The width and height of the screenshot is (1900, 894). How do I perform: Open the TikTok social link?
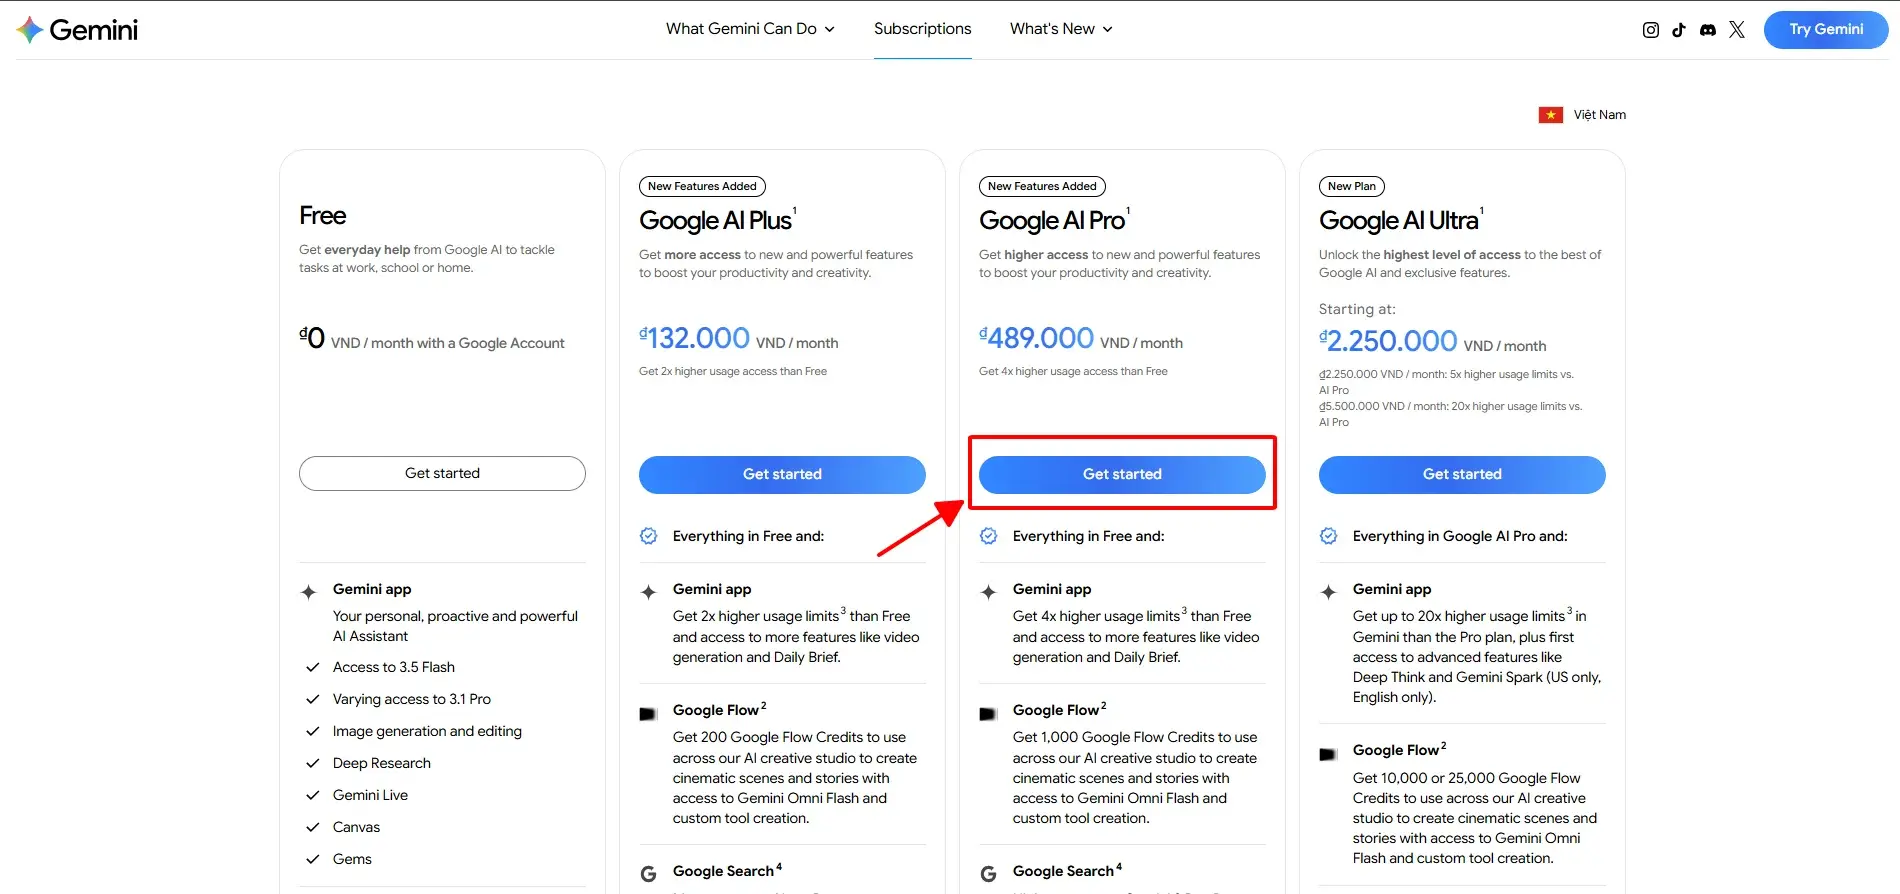point(1679,30)
